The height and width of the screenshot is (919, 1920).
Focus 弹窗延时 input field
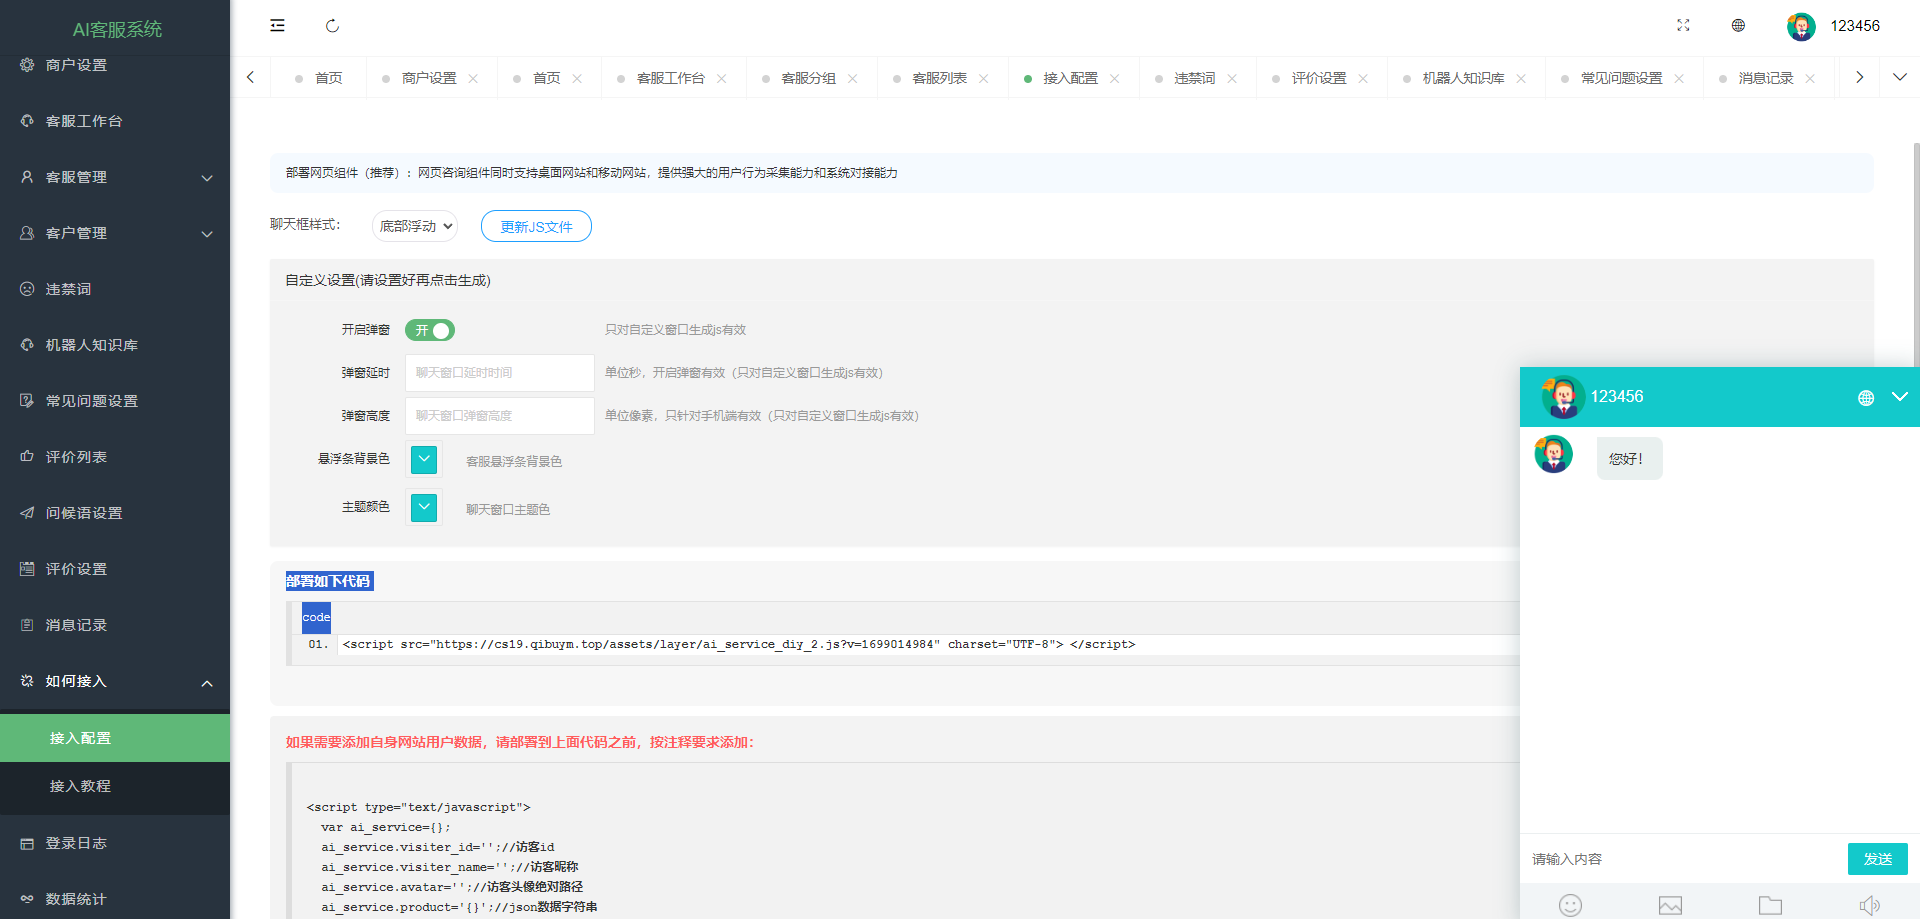tap(500, 373)
